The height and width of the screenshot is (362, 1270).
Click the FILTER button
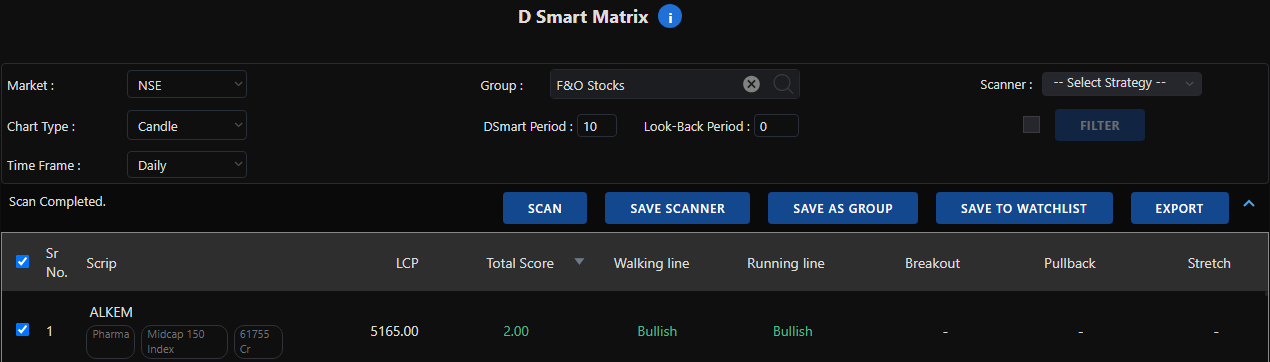click(x=1100, y=125)
